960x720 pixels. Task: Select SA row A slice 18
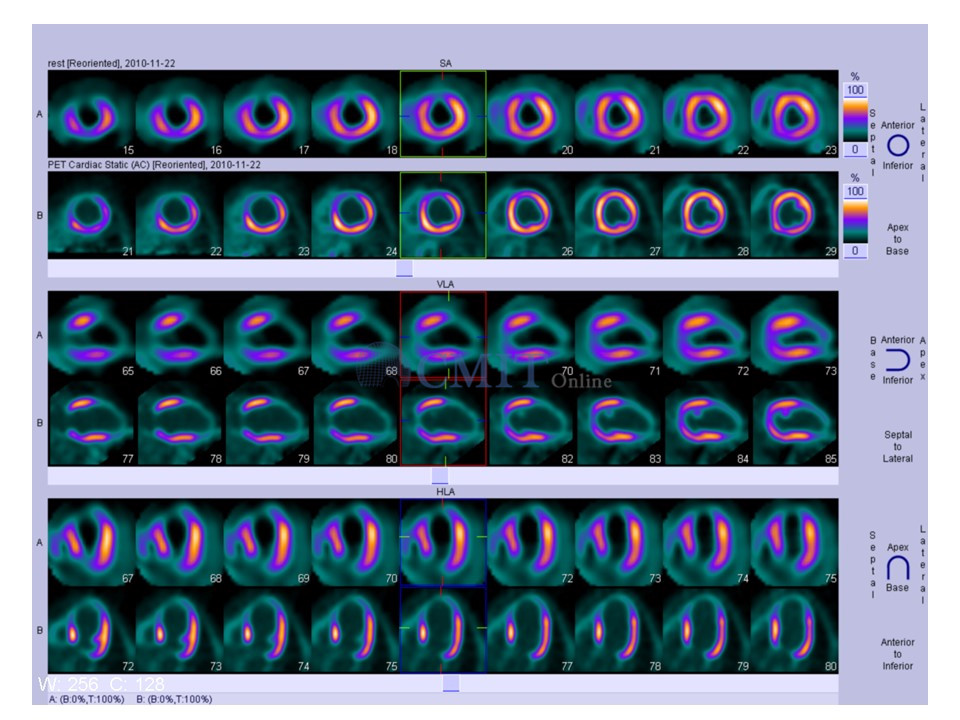coord(355,114)
